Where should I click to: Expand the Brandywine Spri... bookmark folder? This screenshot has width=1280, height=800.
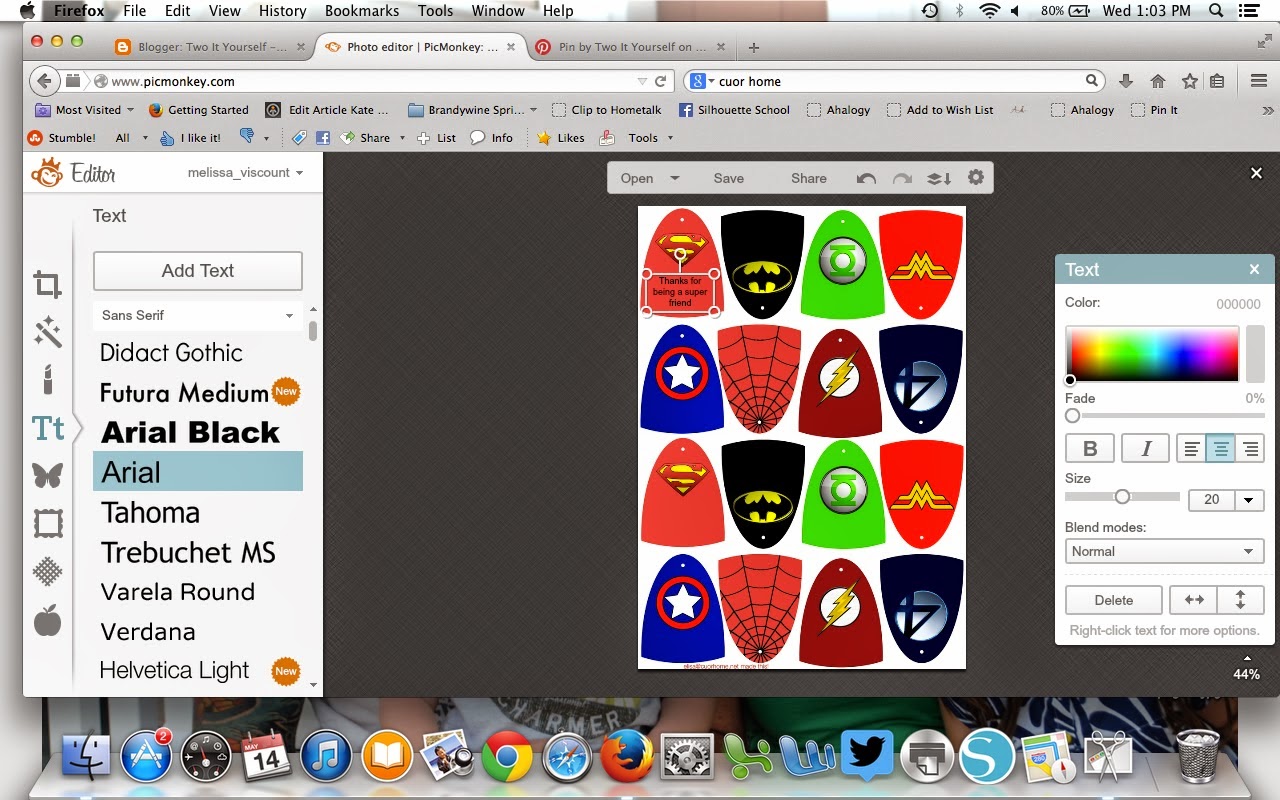pos(471,110)
